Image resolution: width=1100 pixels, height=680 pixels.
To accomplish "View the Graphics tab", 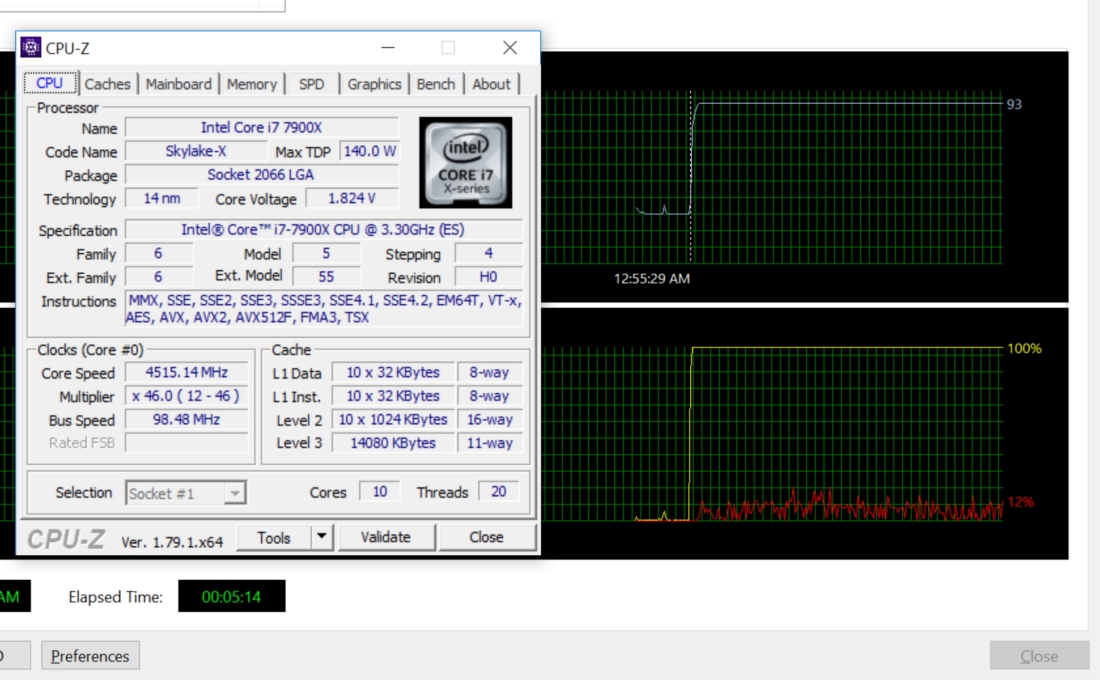I will (374, 84).
